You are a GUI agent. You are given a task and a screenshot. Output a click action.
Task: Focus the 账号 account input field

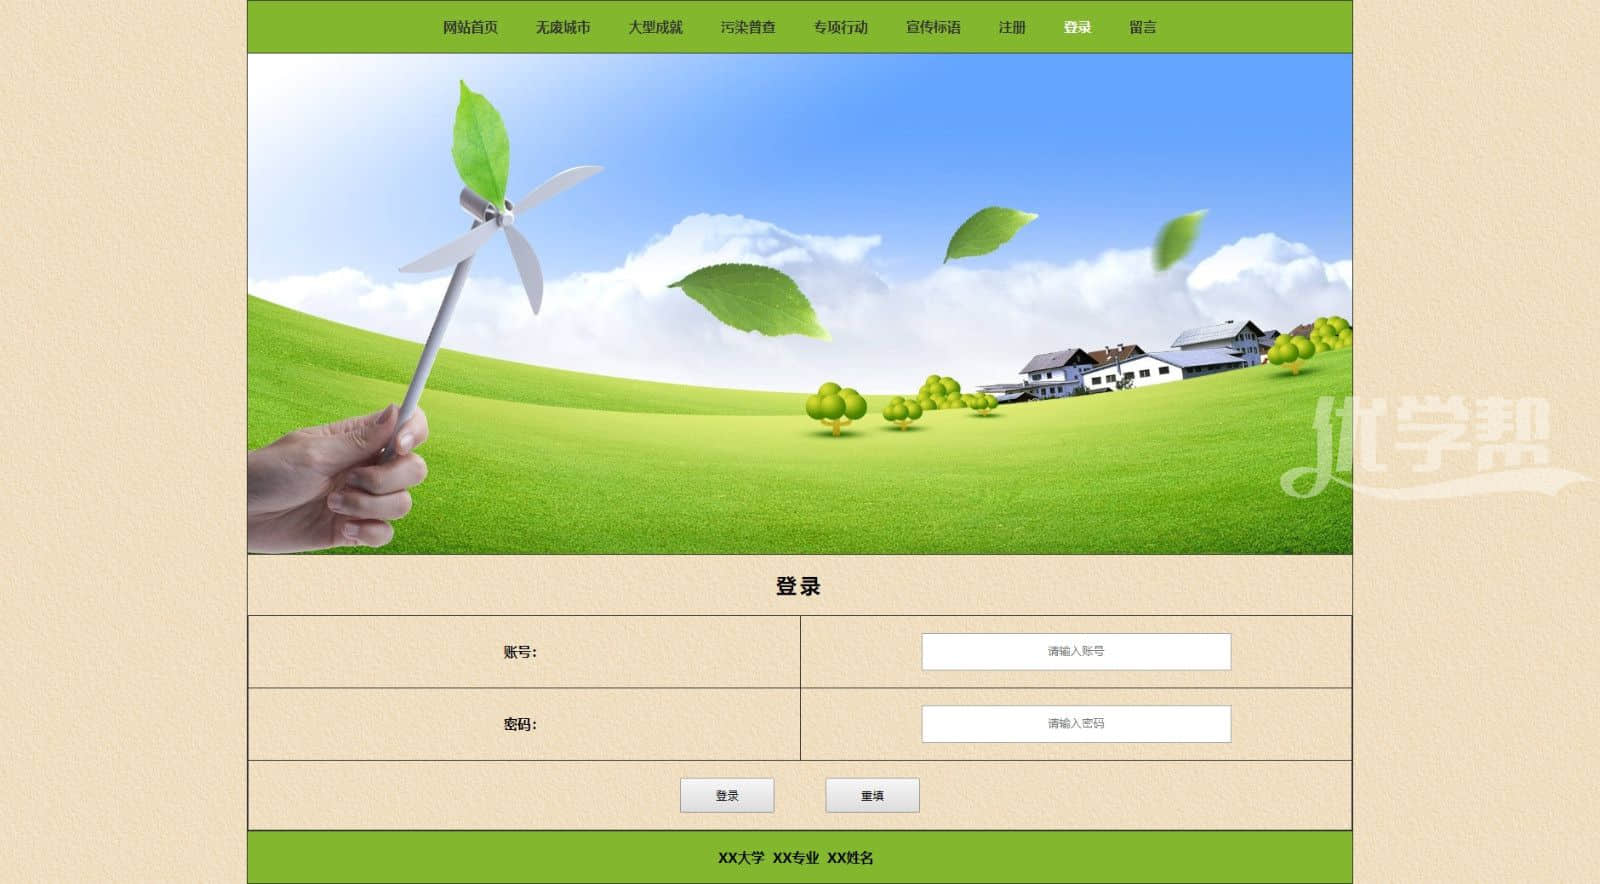point(1076,651)
